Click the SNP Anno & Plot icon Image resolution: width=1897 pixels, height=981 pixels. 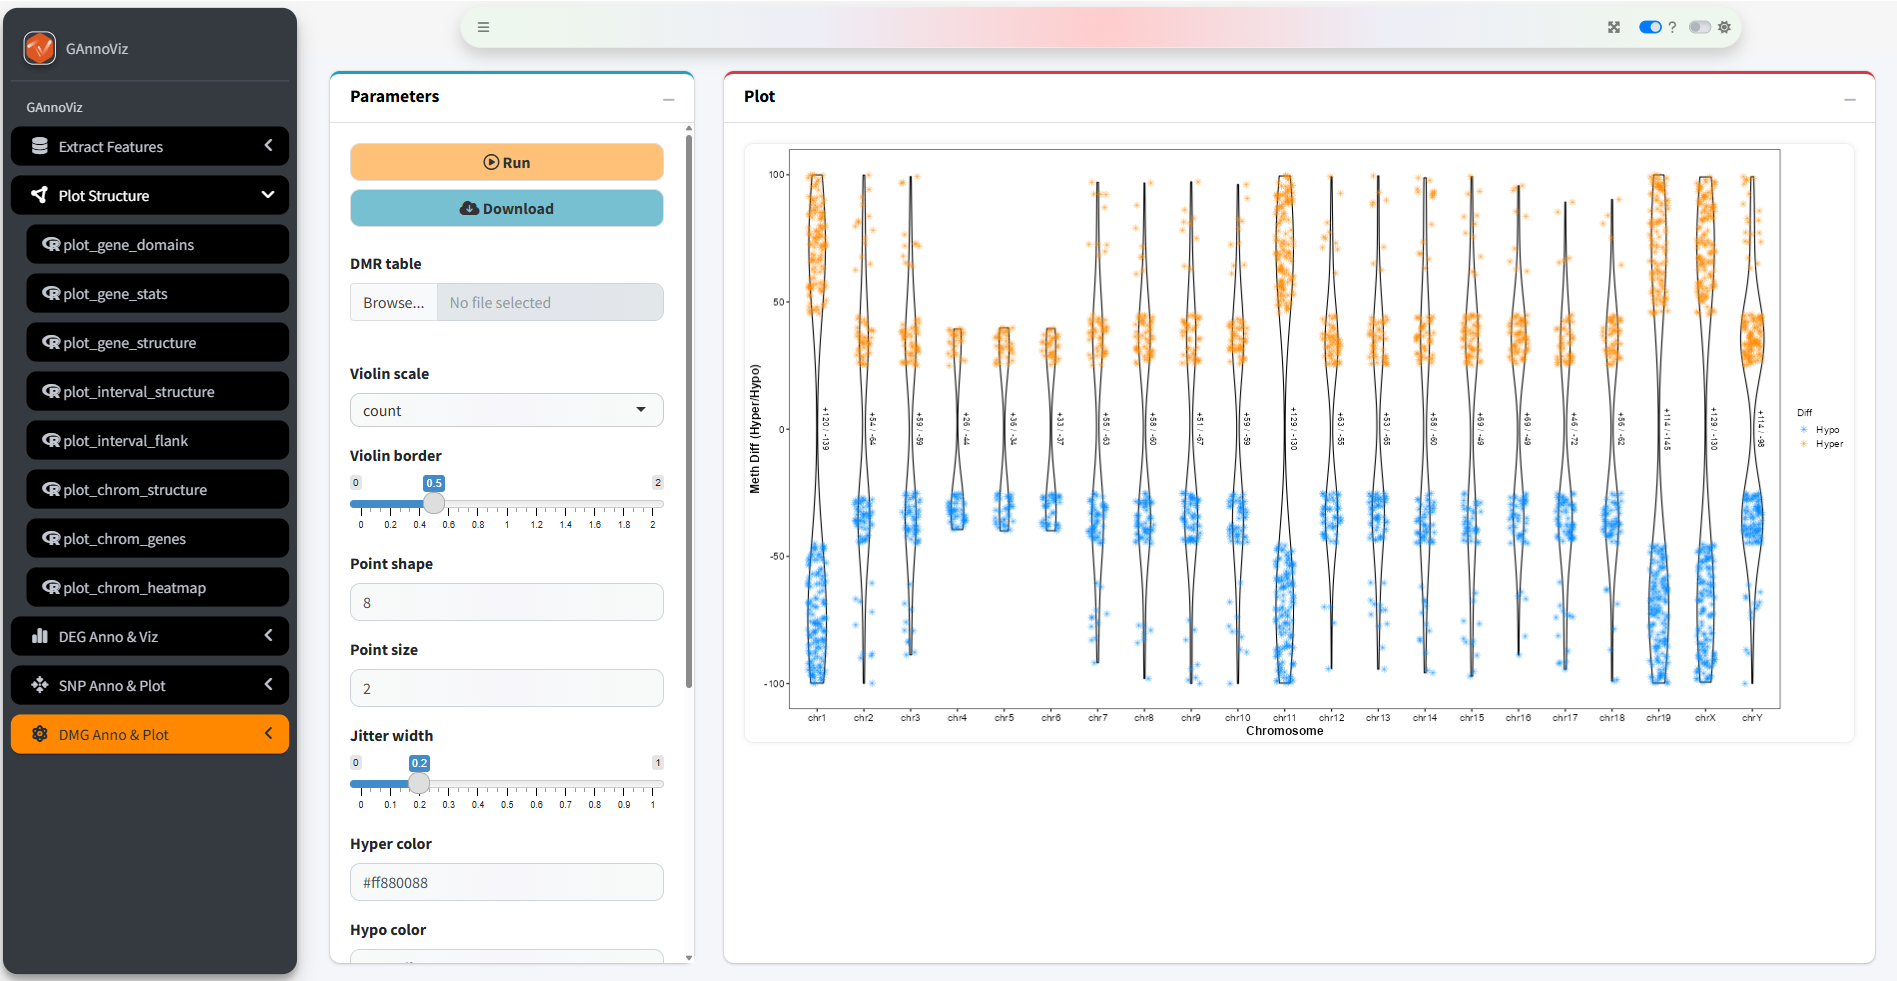(x=40, y=685)
